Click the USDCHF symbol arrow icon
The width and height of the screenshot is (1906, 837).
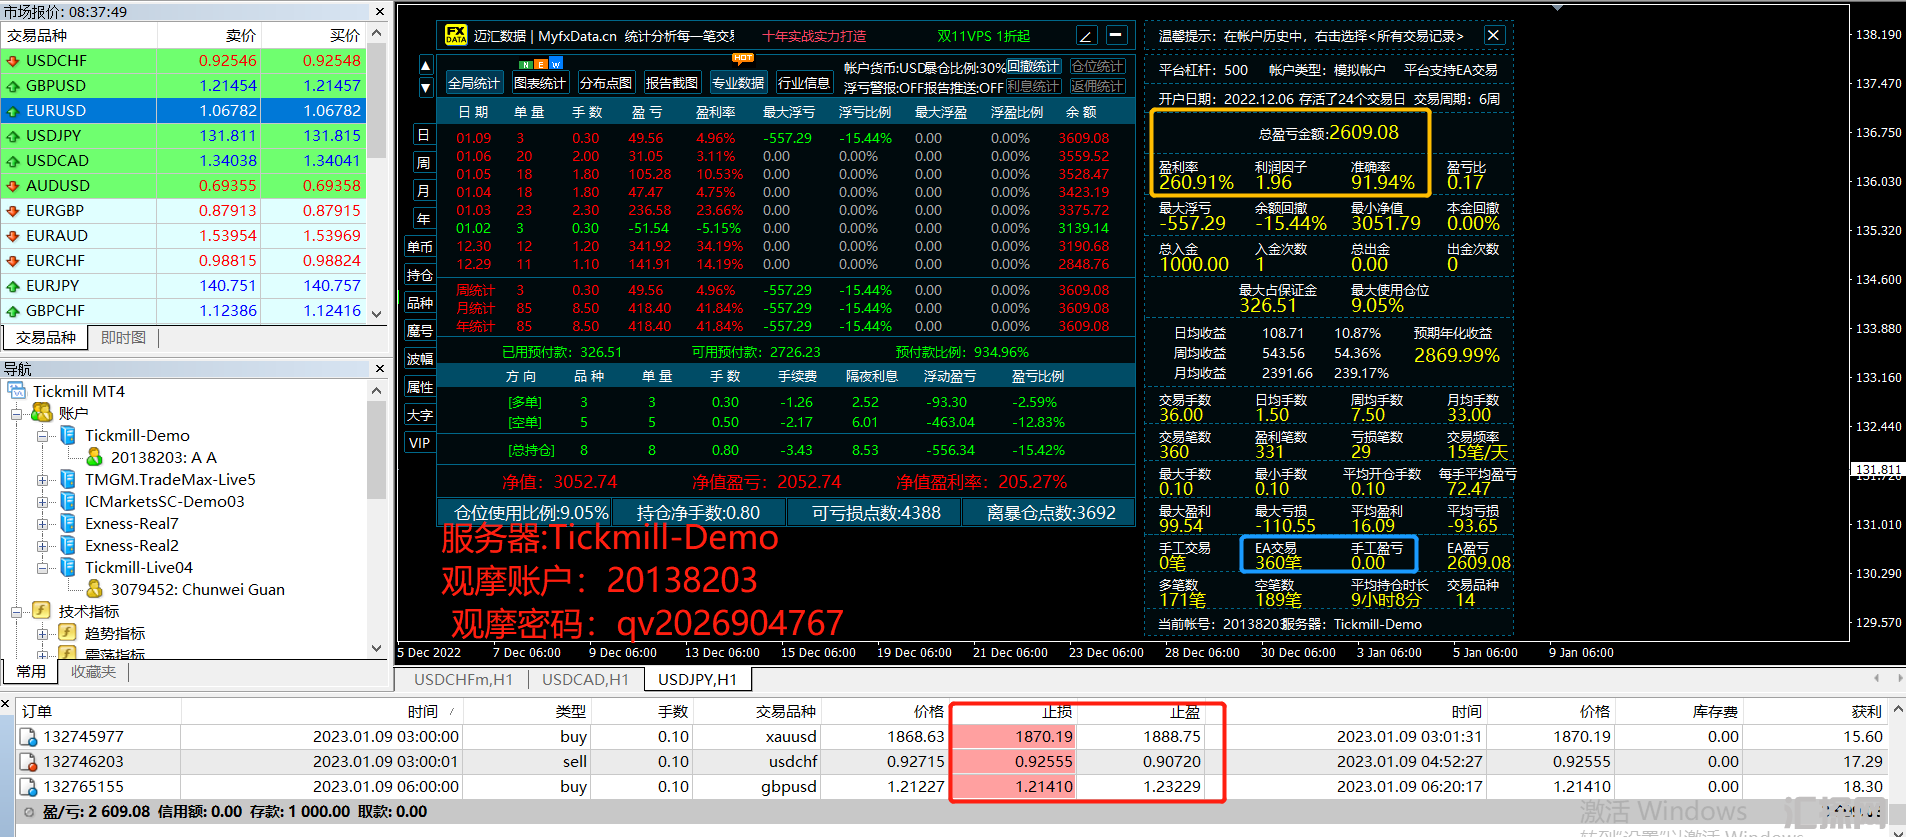pos(13,61)
